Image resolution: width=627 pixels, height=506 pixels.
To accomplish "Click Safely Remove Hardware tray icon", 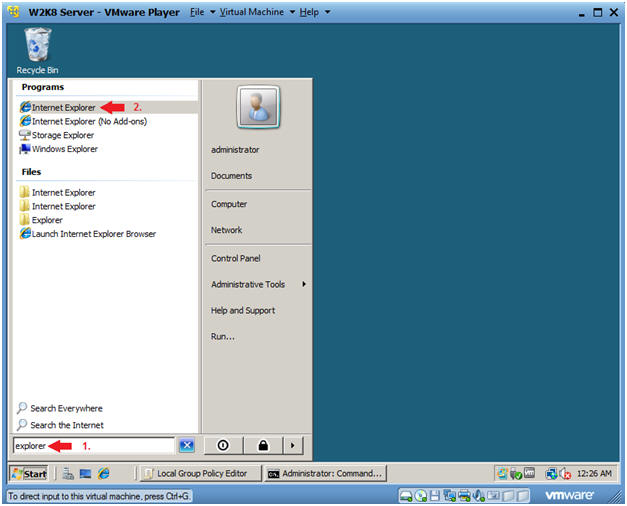I will [x=516, y=474].
